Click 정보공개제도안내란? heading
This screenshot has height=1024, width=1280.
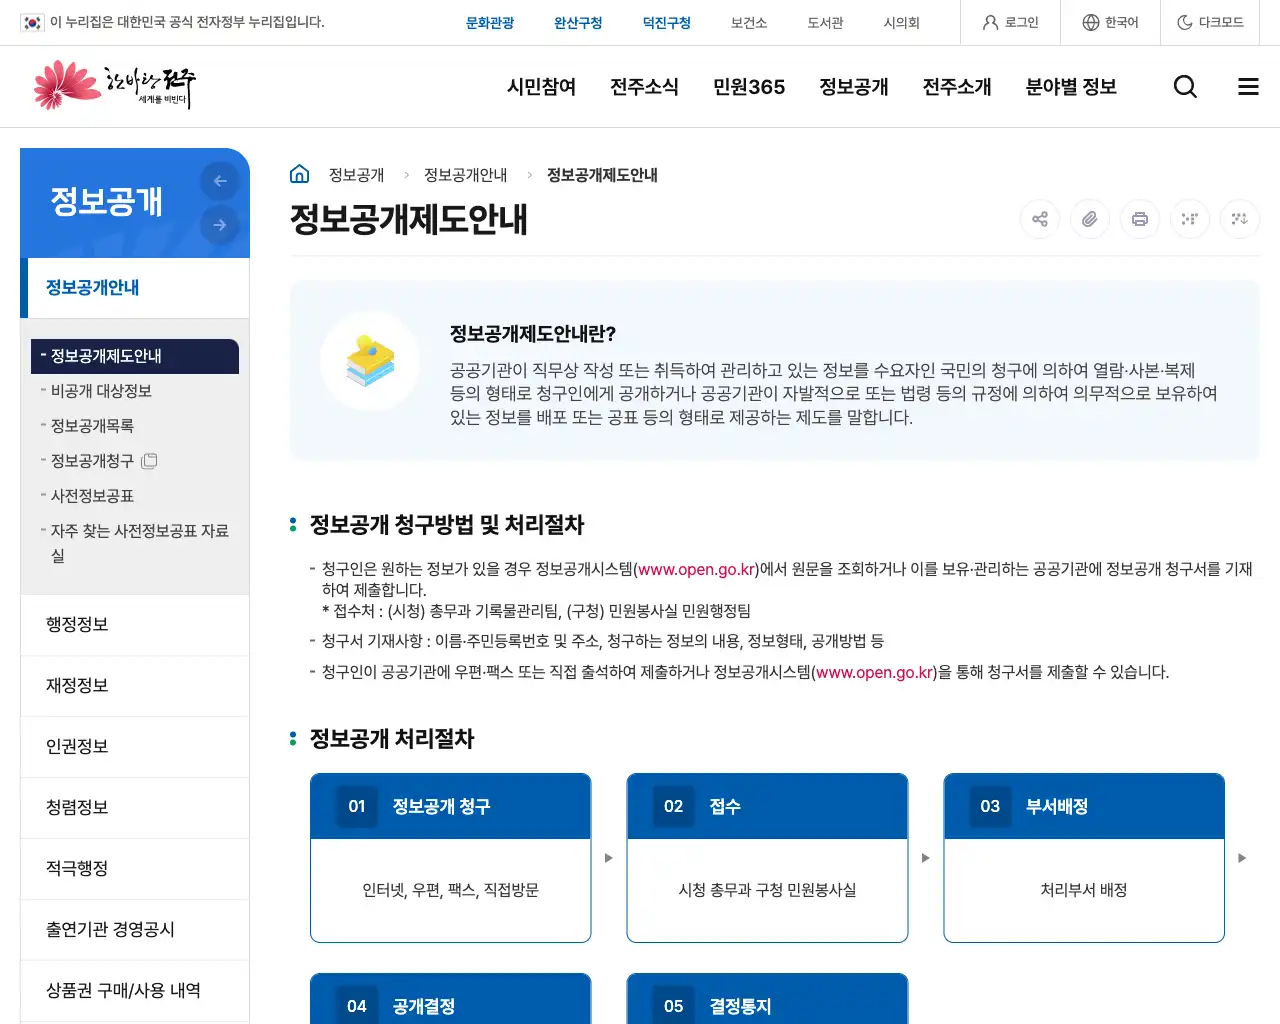(533, 334)
